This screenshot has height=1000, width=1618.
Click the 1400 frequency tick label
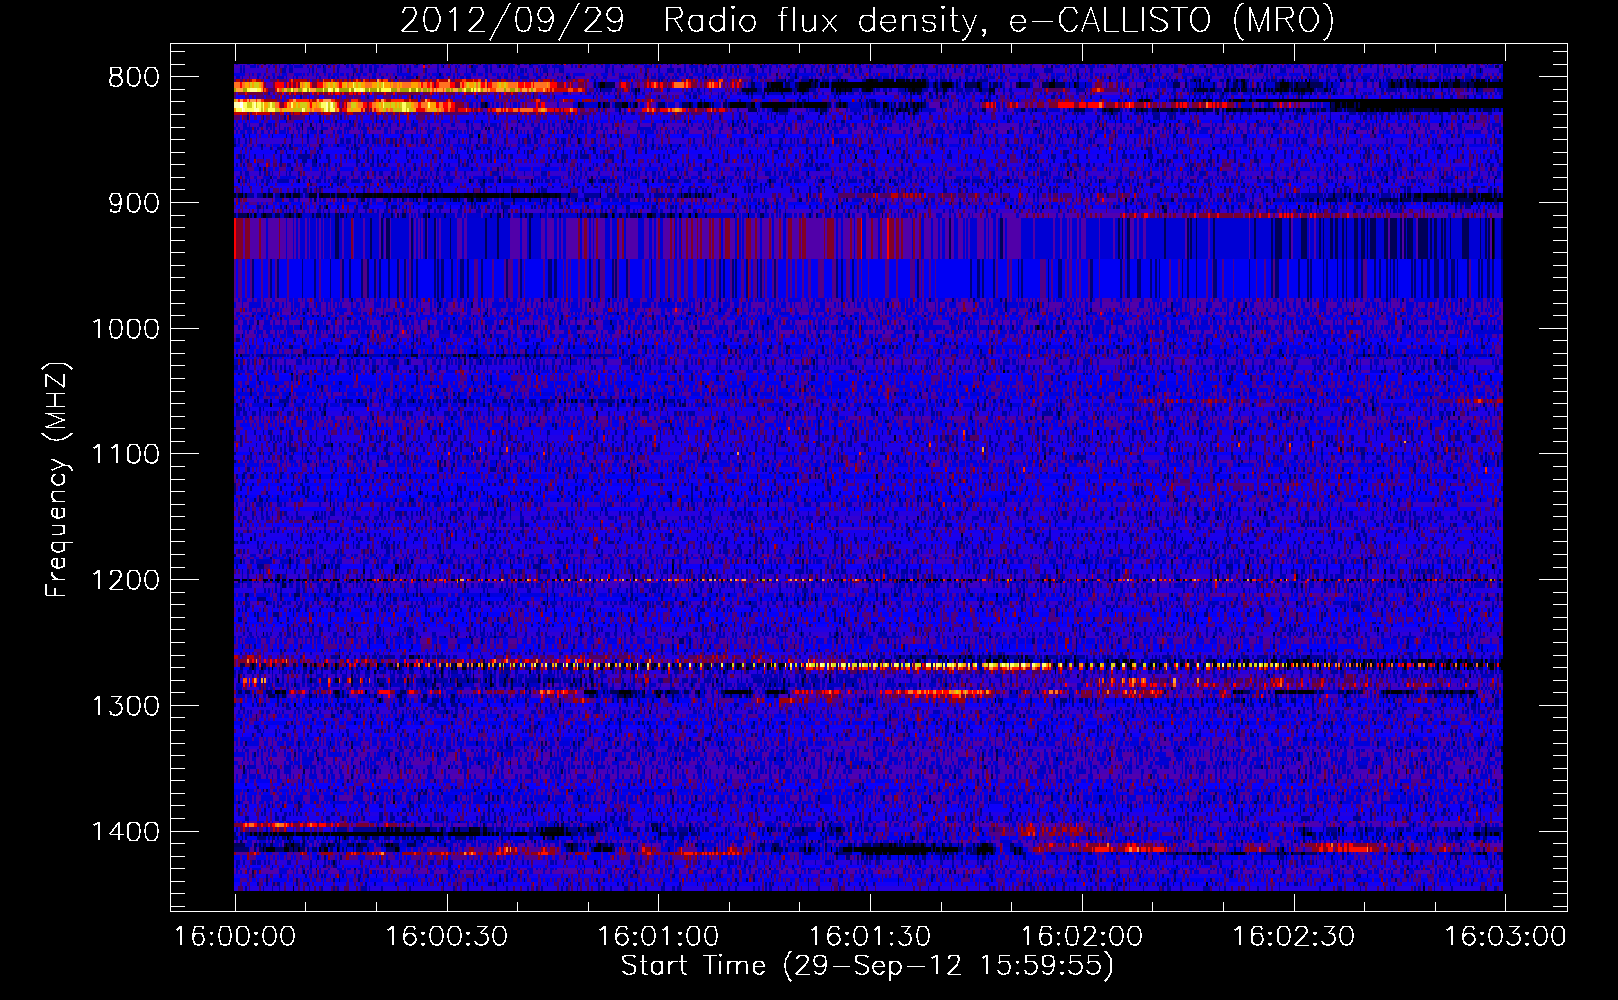[126, 832]
